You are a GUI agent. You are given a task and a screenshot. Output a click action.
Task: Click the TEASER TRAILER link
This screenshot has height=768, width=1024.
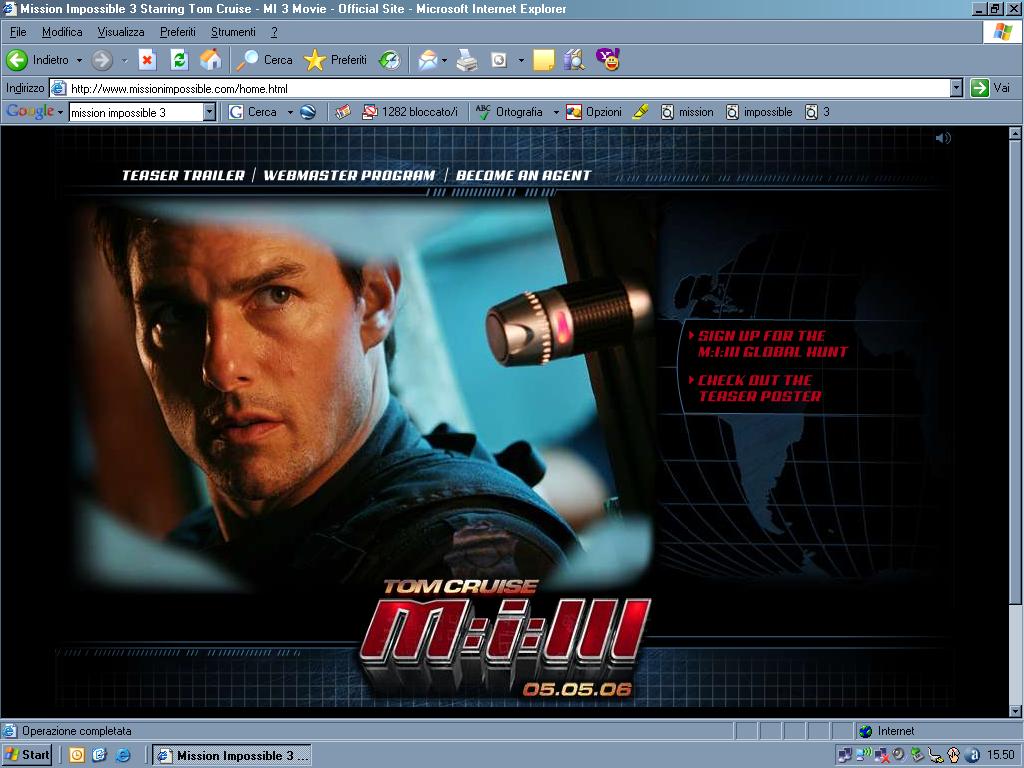183,175
